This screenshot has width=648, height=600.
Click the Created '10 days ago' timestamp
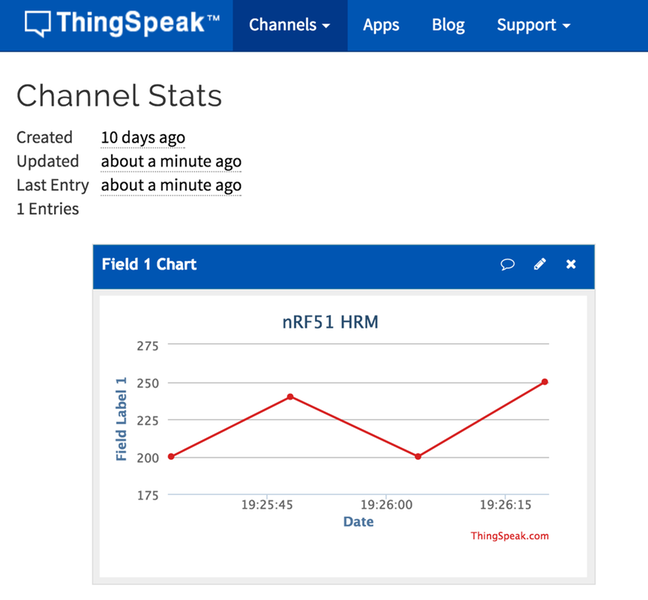tap(143, 138)
